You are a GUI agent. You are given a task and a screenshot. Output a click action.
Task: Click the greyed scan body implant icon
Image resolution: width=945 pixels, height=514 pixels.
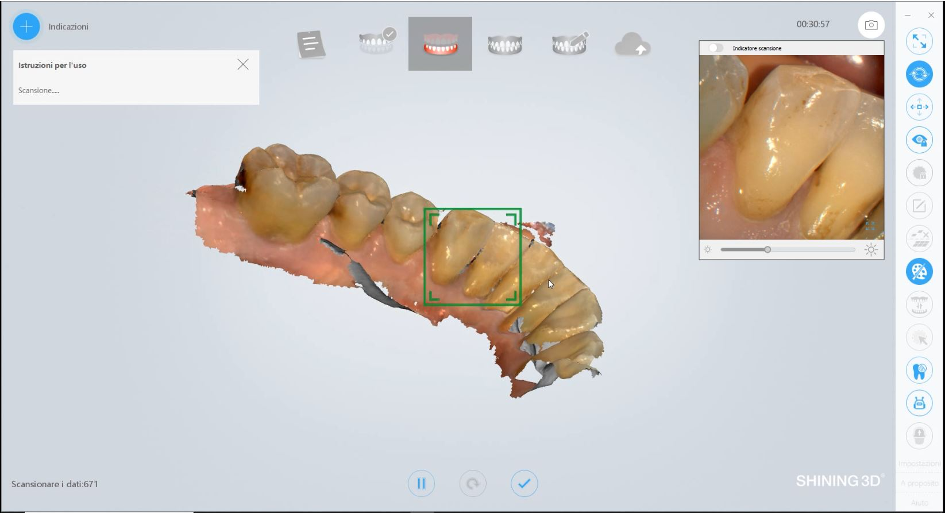[x=919, y=435]
